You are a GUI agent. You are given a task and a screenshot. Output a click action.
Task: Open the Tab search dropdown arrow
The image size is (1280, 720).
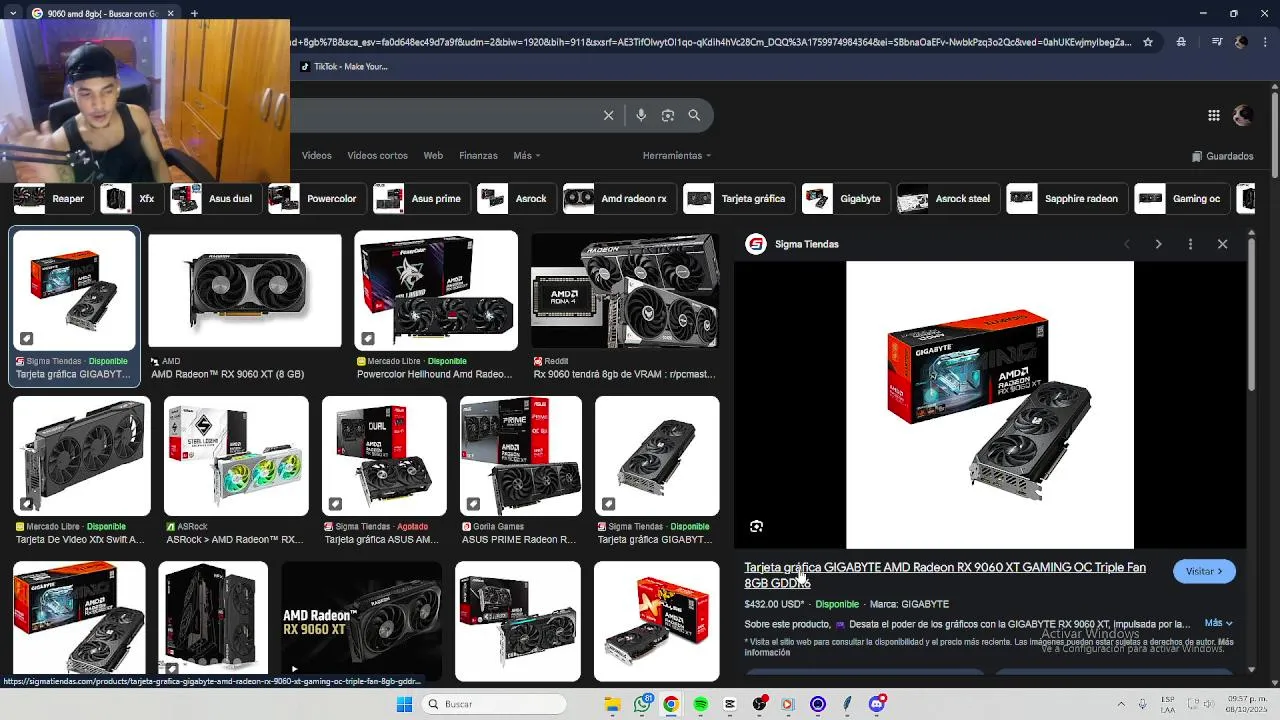click(13, 13)
